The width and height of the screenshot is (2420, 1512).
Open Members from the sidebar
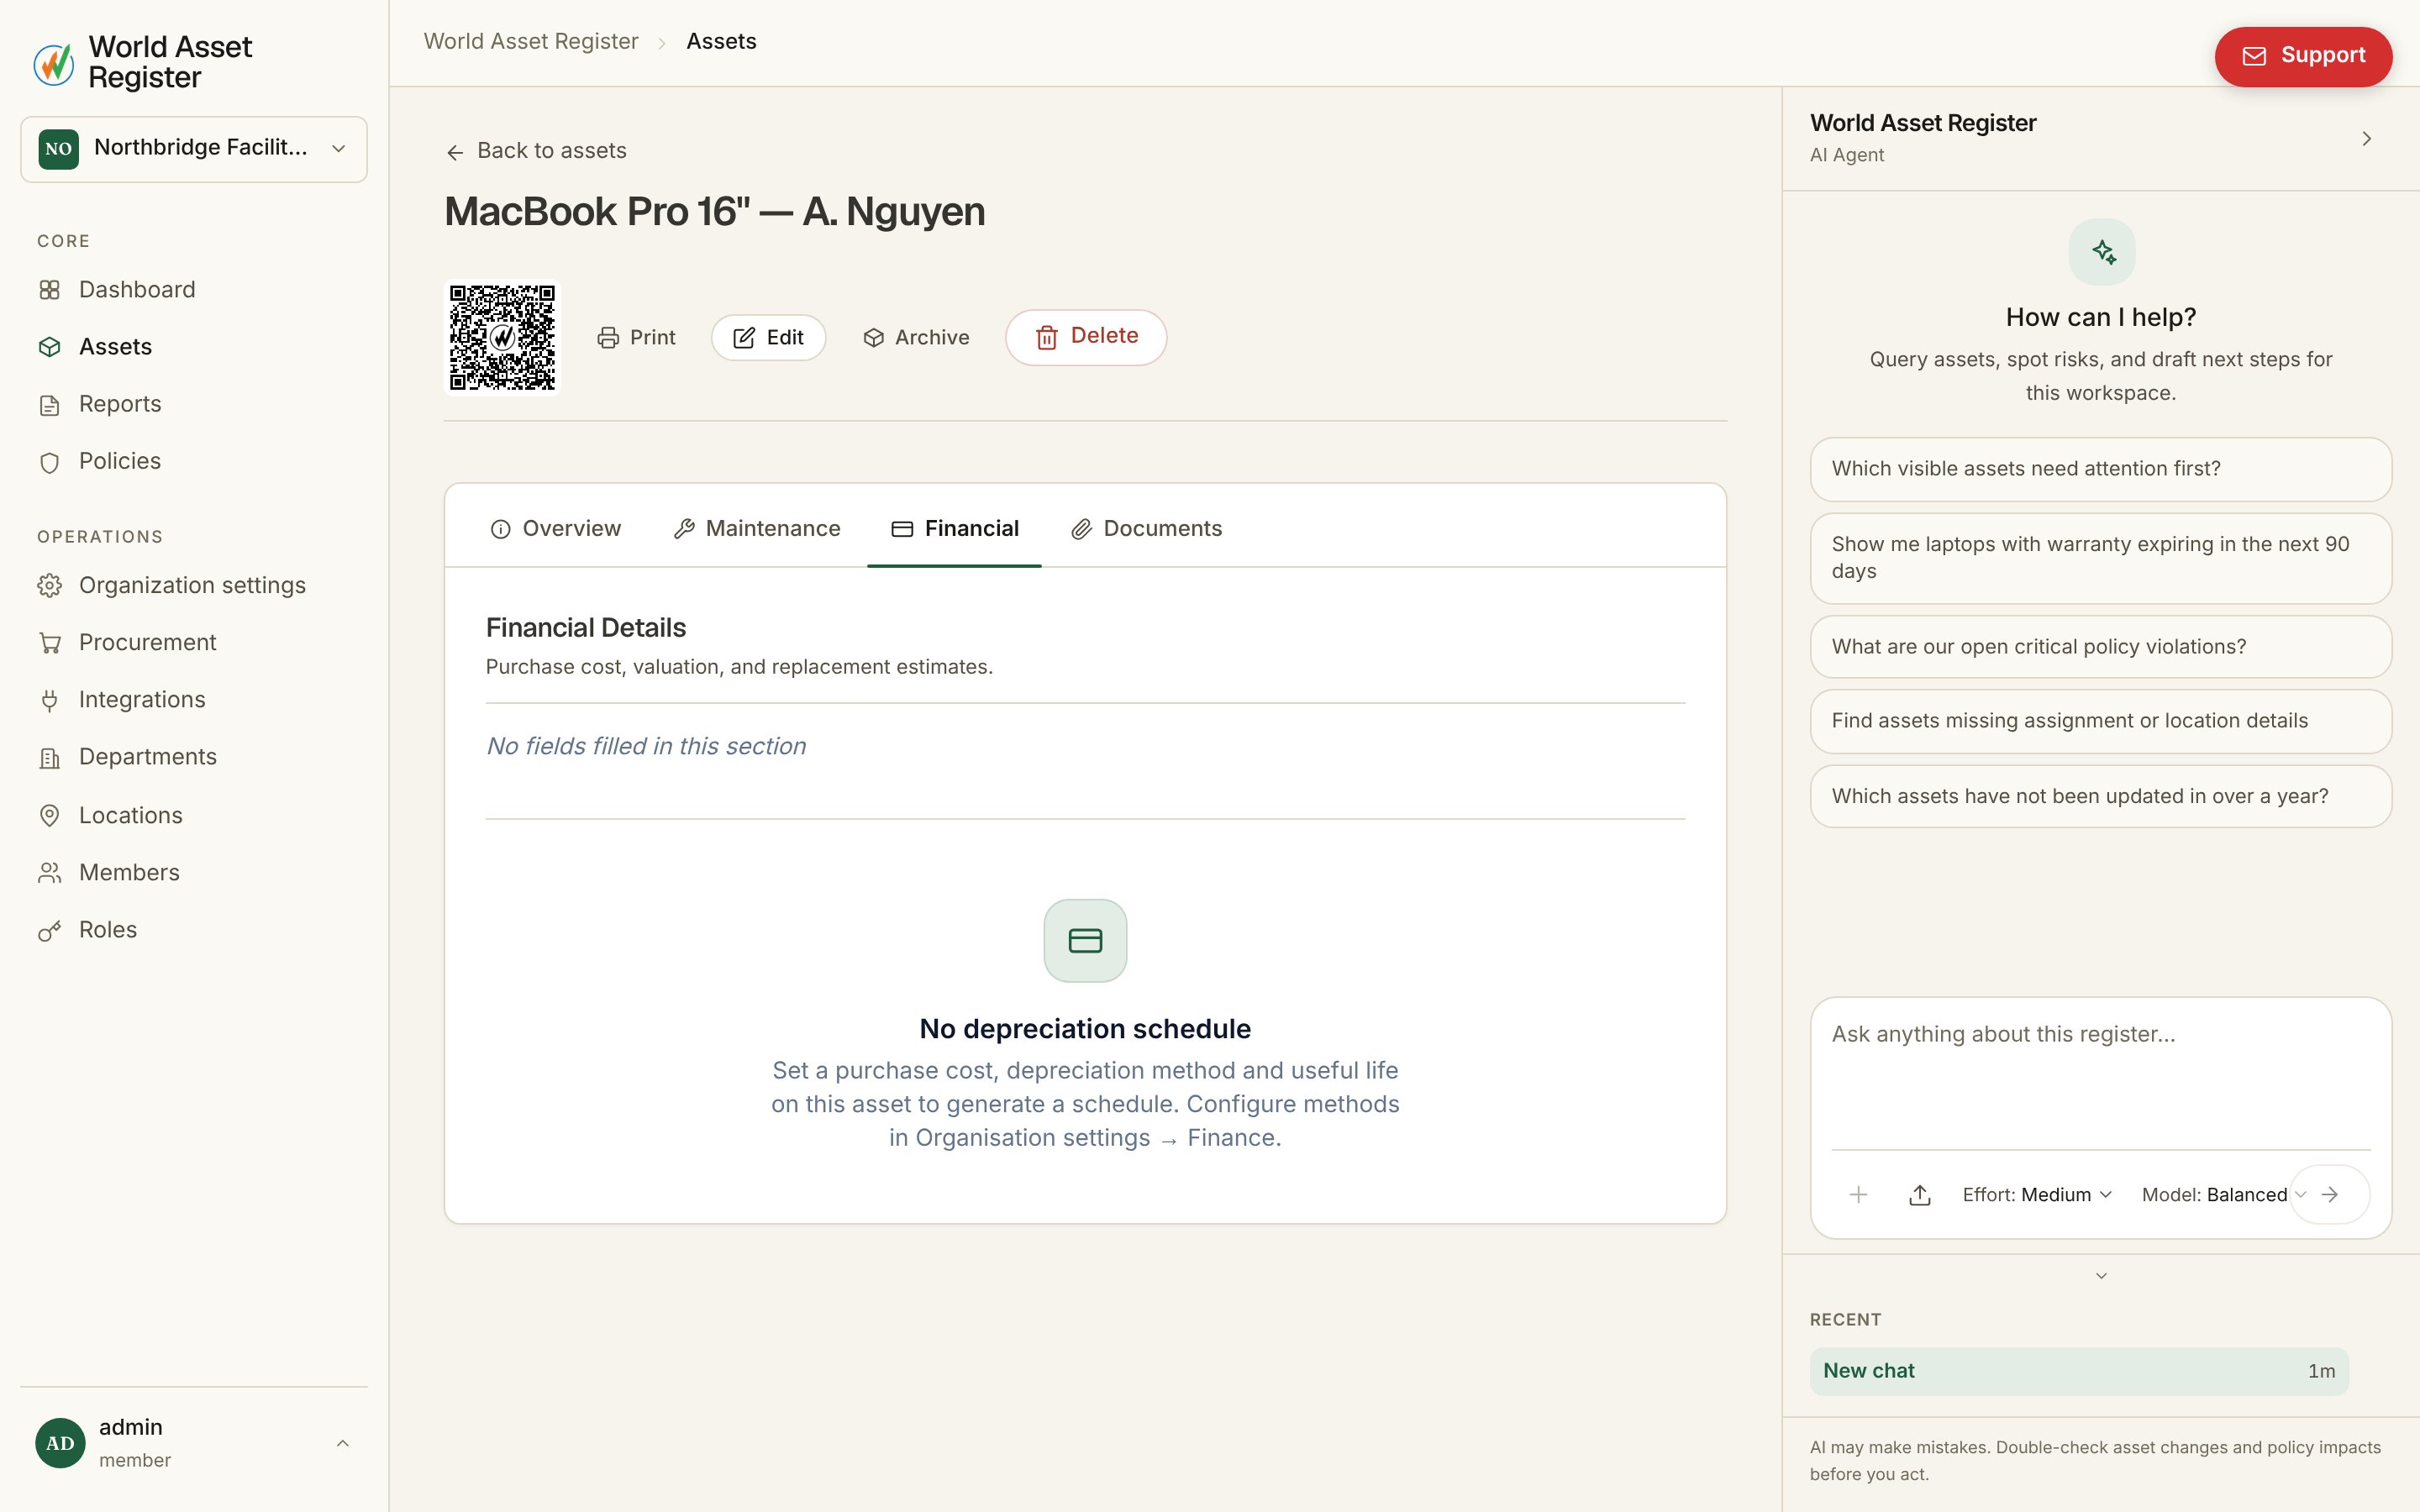click(194, 873)
